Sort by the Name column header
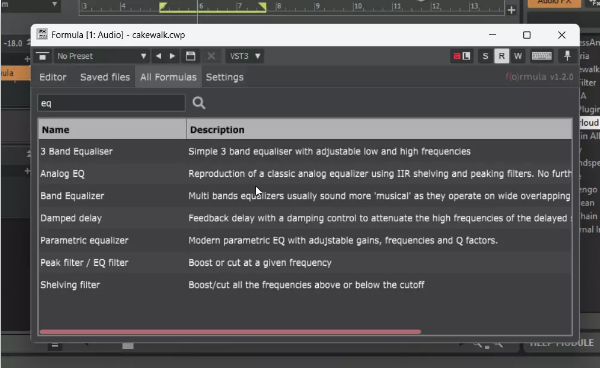This screenshot has height=368, width=600. click(x=112, y=130)
